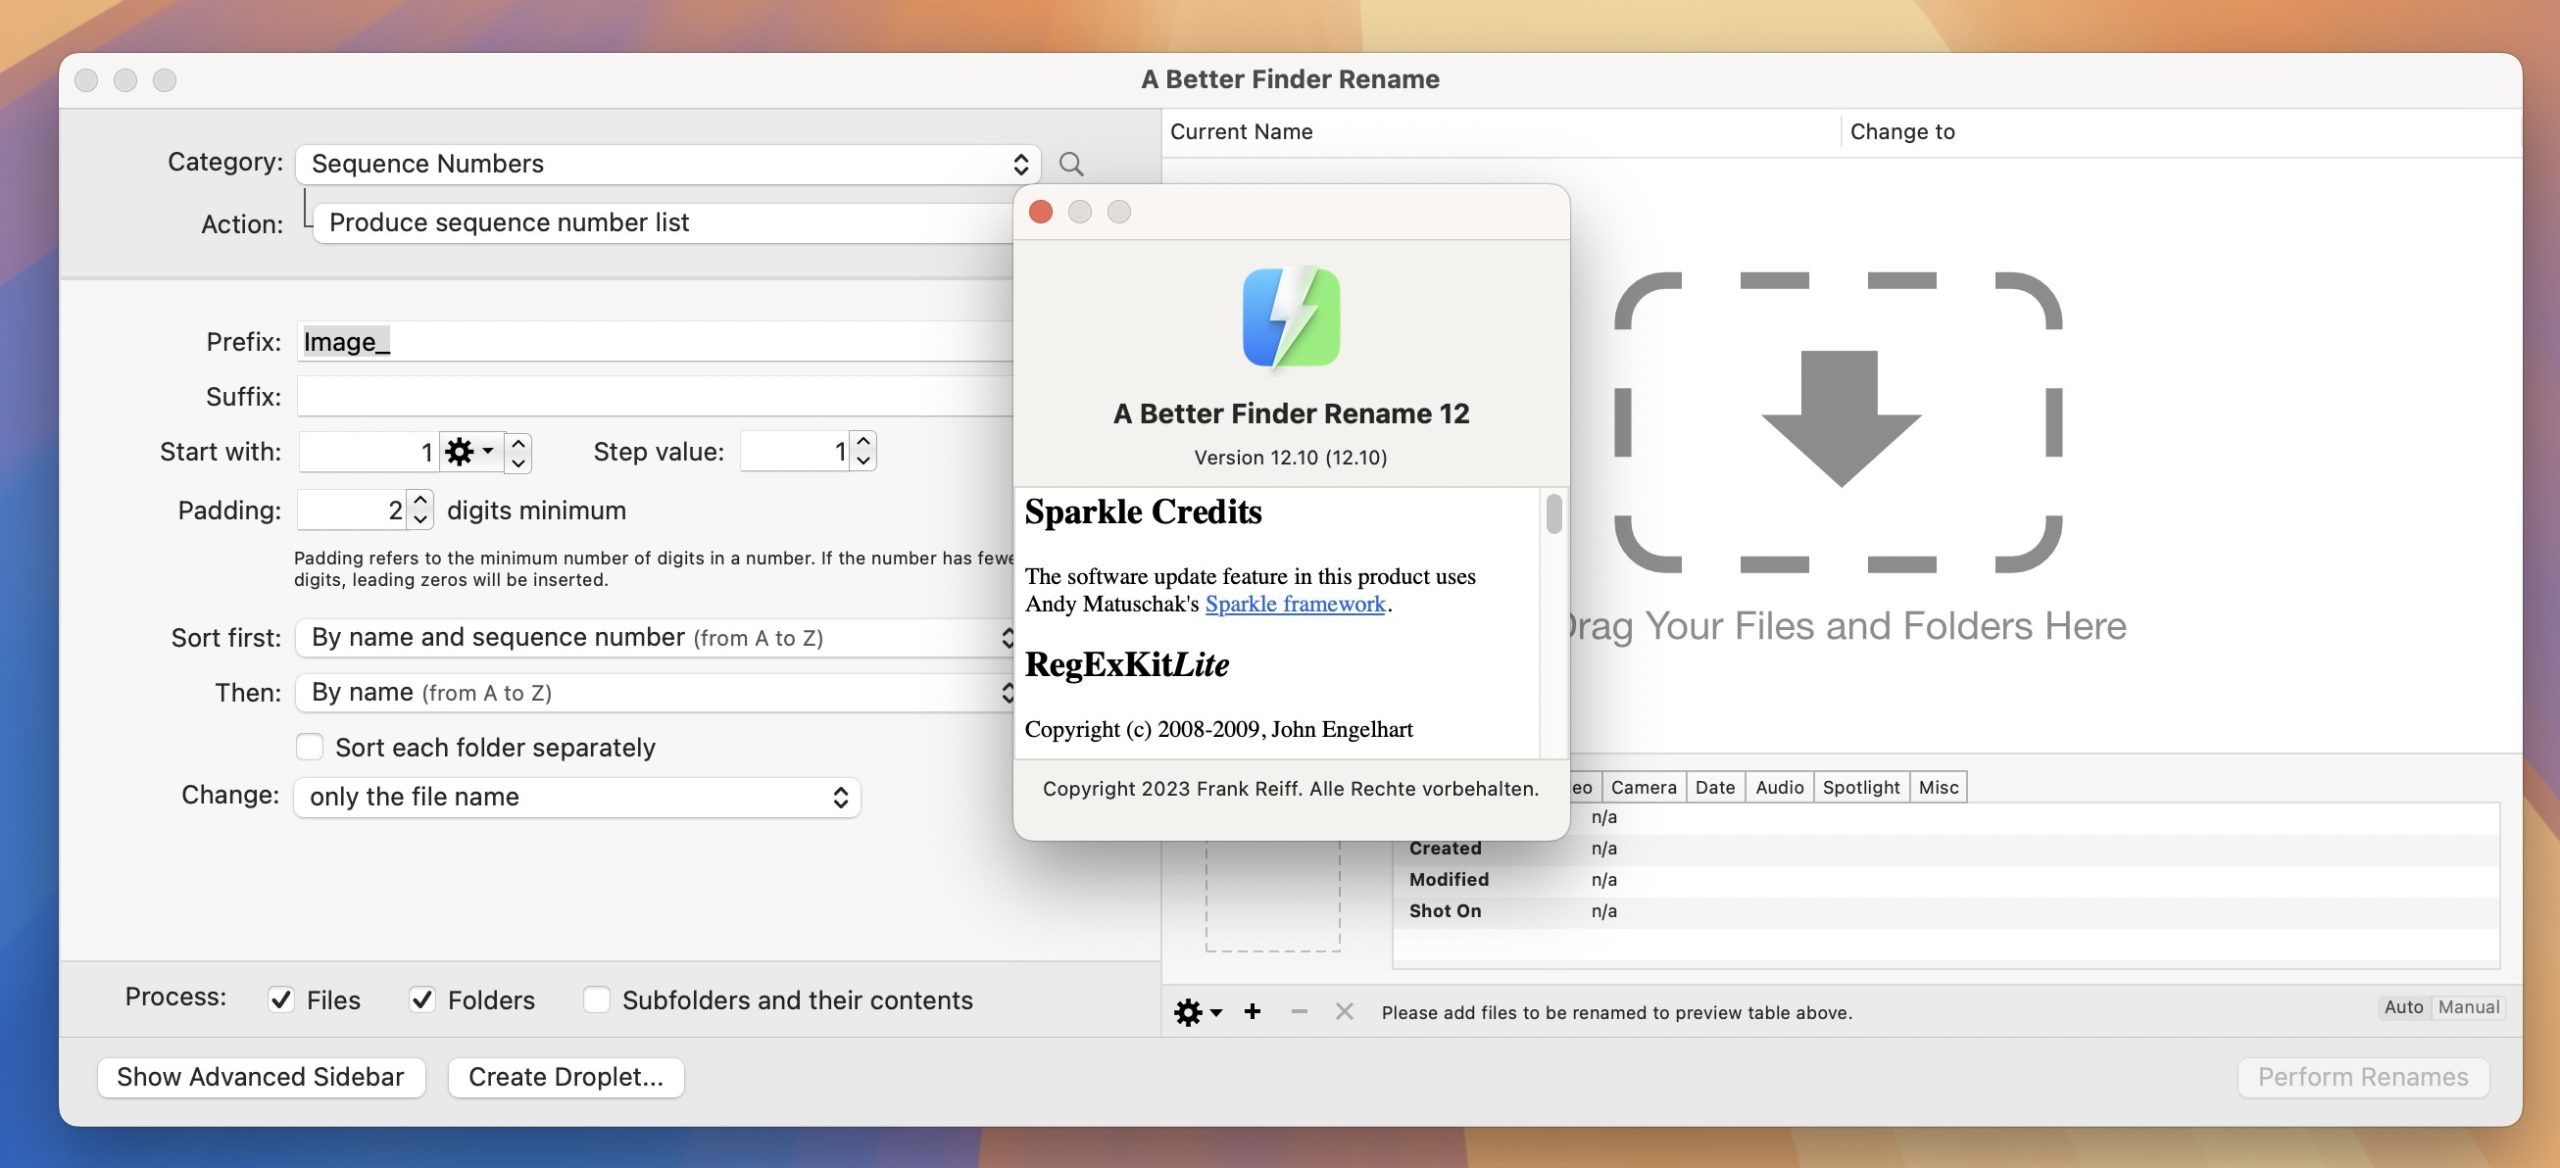Click in the empty Suffix field
The height and width of the screenshot is (1168, 2560).
(x=655, y=397)
